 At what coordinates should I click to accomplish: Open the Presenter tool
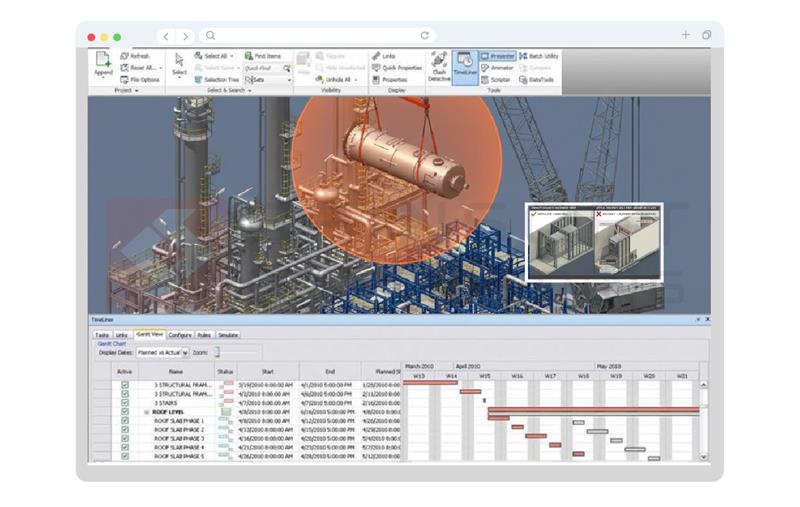[497, 56]
